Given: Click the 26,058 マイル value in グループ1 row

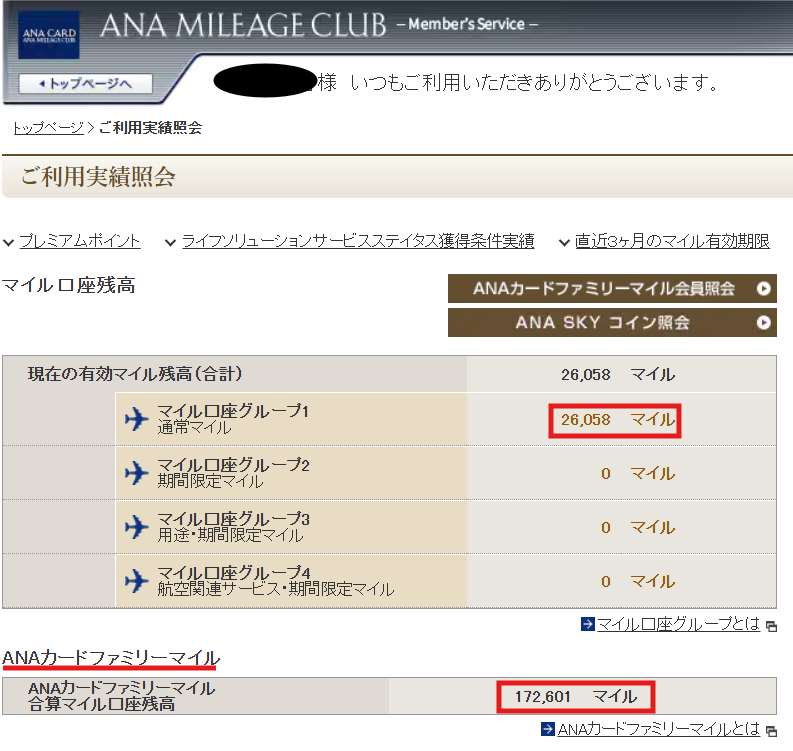Looking at the screenshot, I should pos(616,420).
